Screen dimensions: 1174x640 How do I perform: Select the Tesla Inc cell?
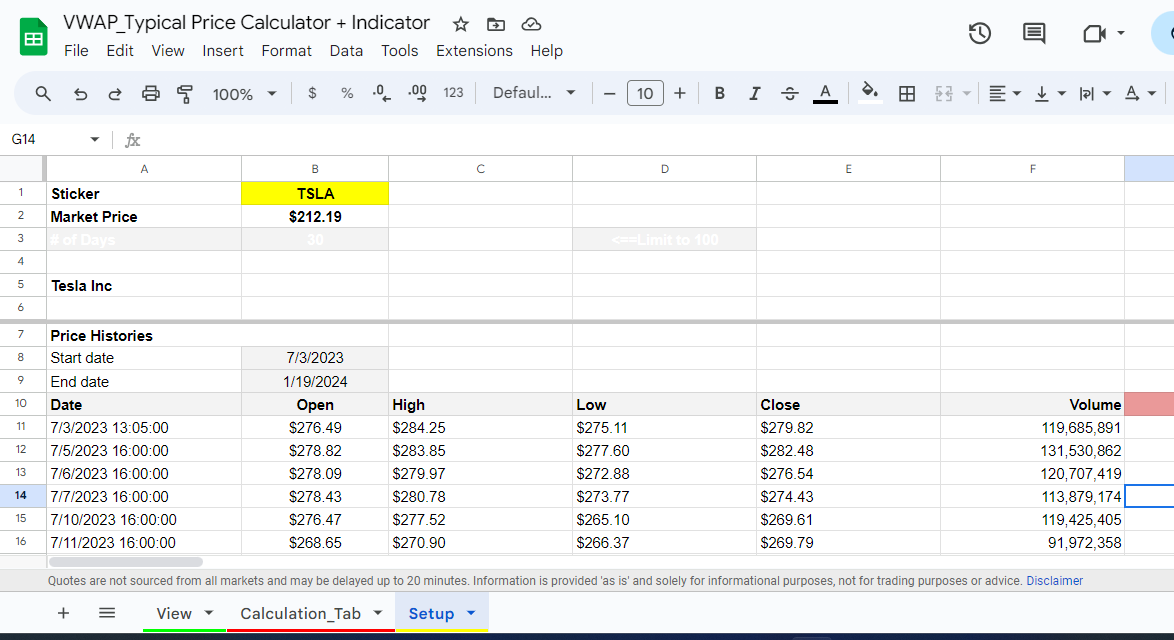click(144, 285)
